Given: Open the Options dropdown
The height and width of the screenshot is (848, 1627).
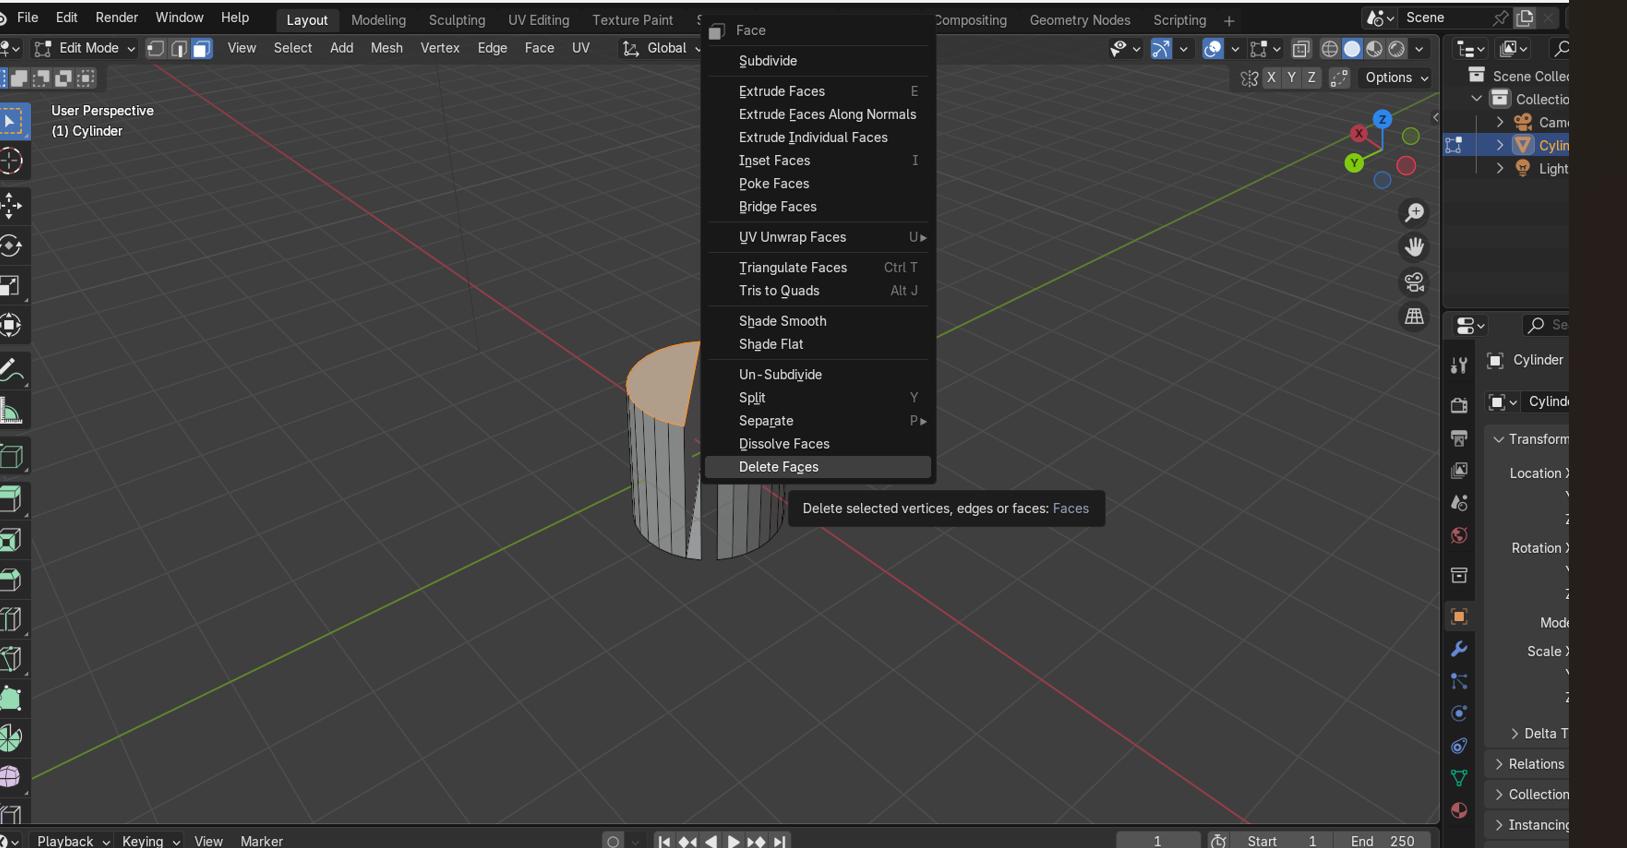Looking at the screenshot, I should point(1396,77).
